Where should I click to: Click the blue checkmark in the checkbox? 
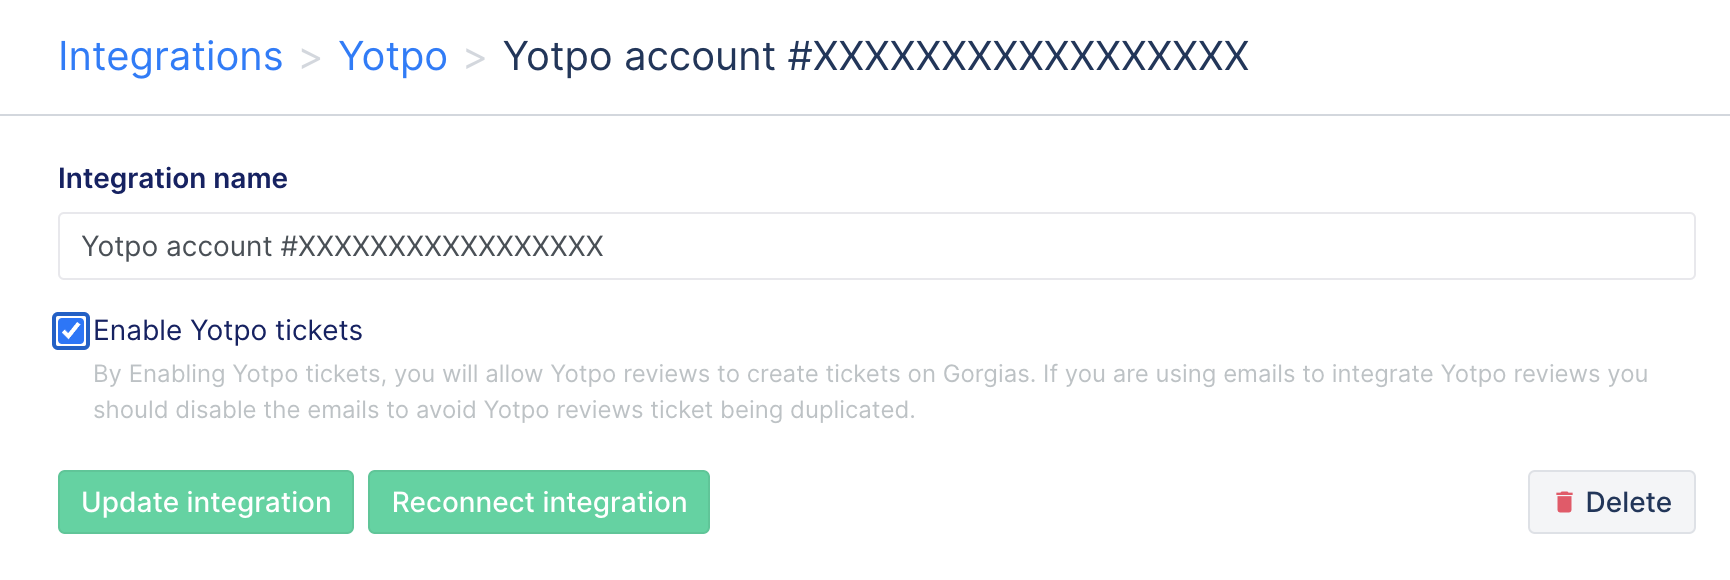(x=71, y=331)
